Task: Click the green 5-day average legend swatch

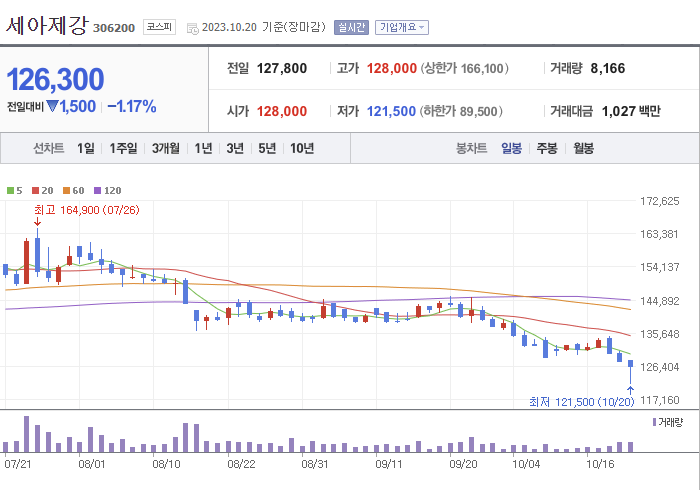Action: [x=10, y=191]
